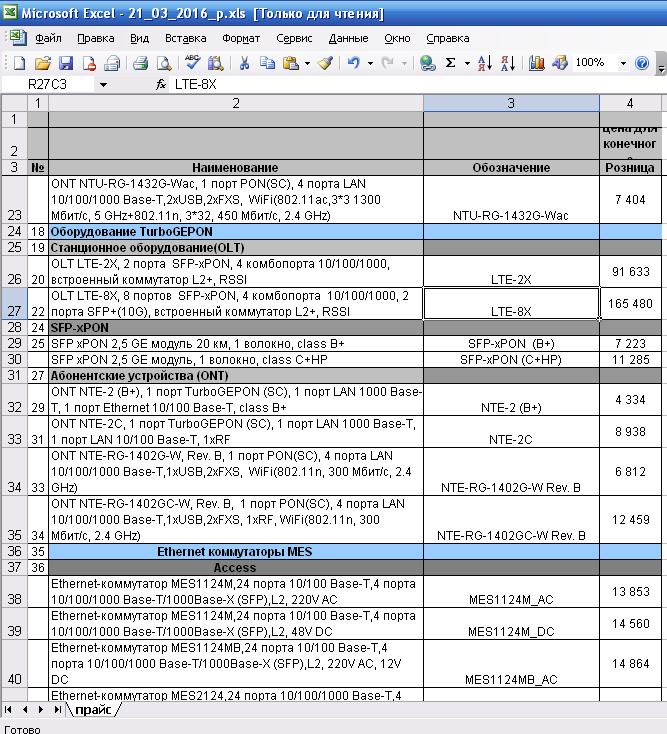Click the Redo arrow icon
The width and height of the screenshot is (667, 734).
[388, 63]
